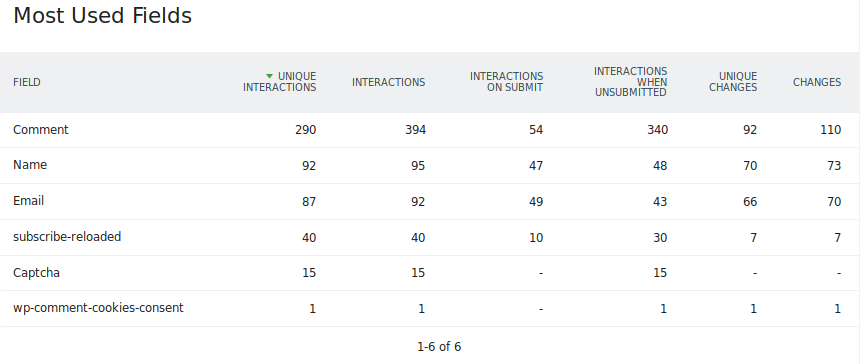Click Interactions When Unsubmitted column header

(x=631, y=82)
